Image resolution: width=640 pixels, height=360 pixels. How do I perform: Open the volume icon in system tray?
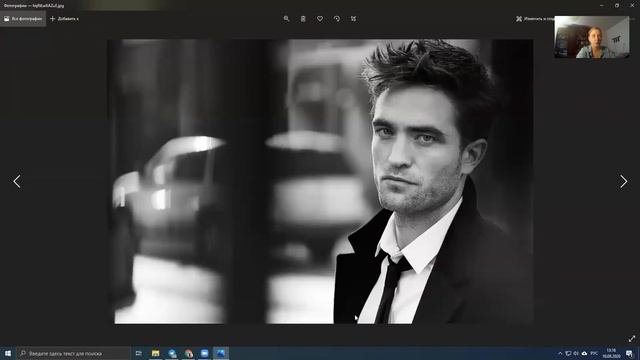[576, 353]
